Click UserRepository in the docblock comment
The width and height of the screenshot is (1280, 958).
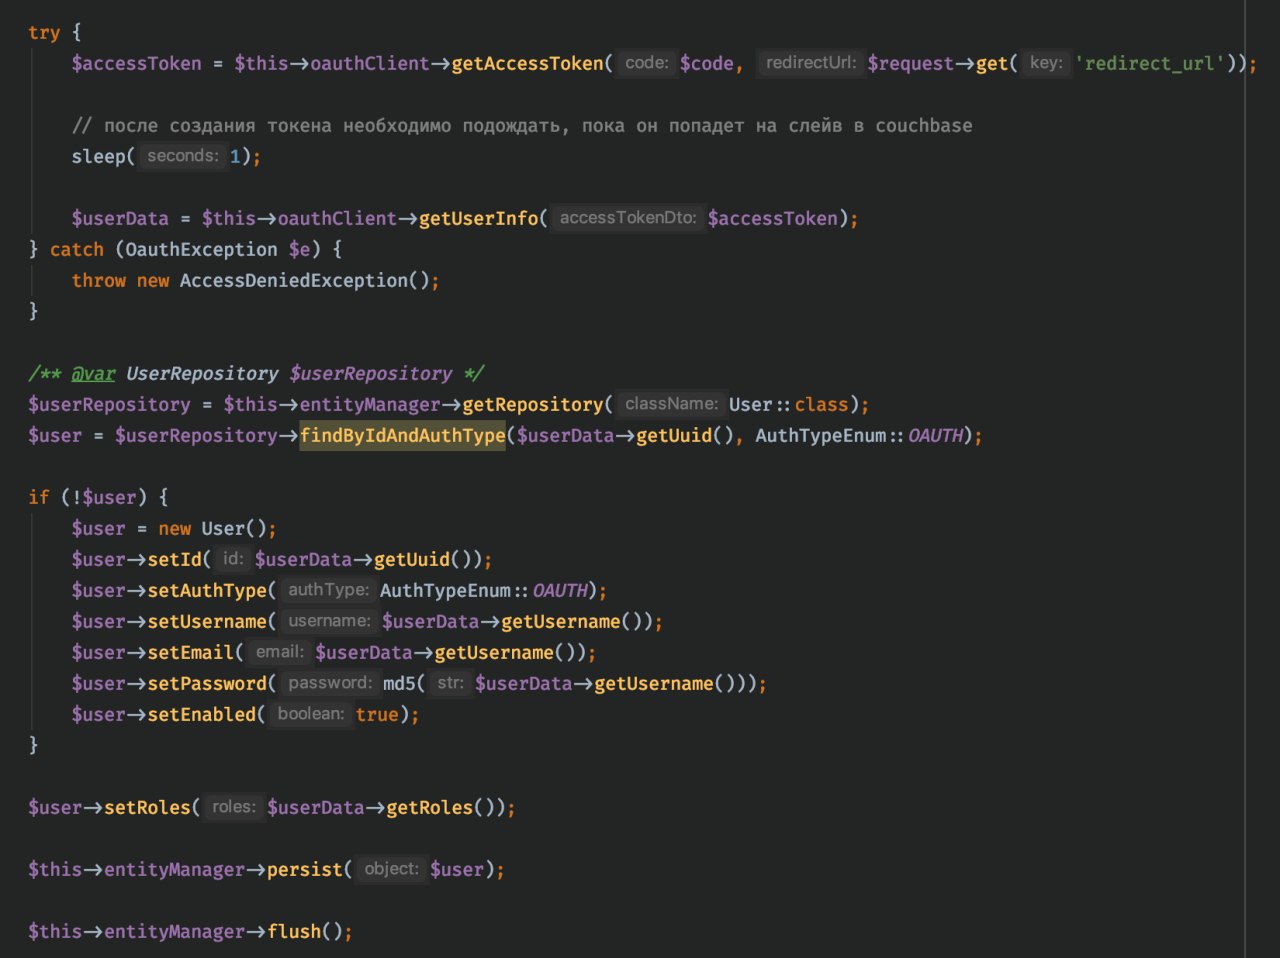202,373
